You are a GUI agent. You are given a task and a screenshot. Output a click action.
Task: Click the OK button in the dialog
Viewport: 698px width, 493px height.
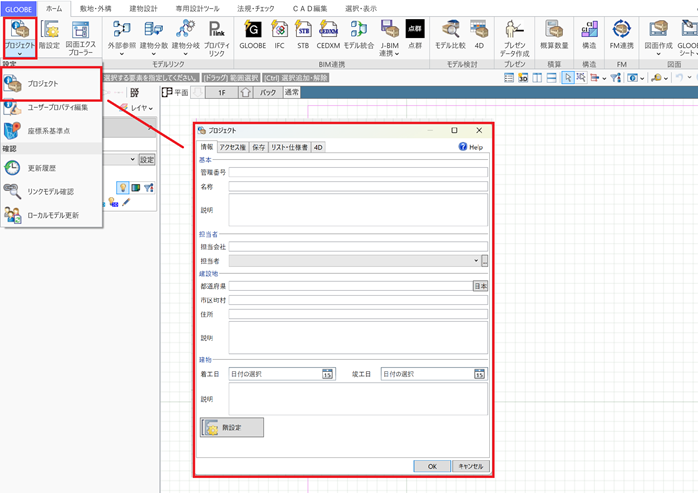pos(432,466)
